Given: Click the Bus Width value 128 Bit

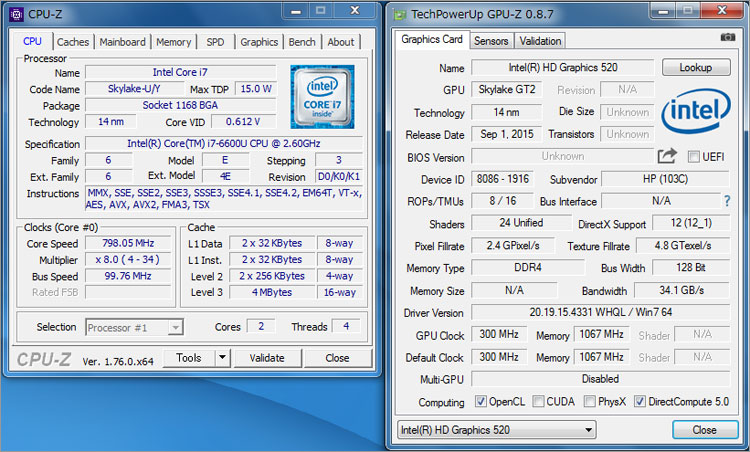Looking at the screenshot, I should coord(691,267).
